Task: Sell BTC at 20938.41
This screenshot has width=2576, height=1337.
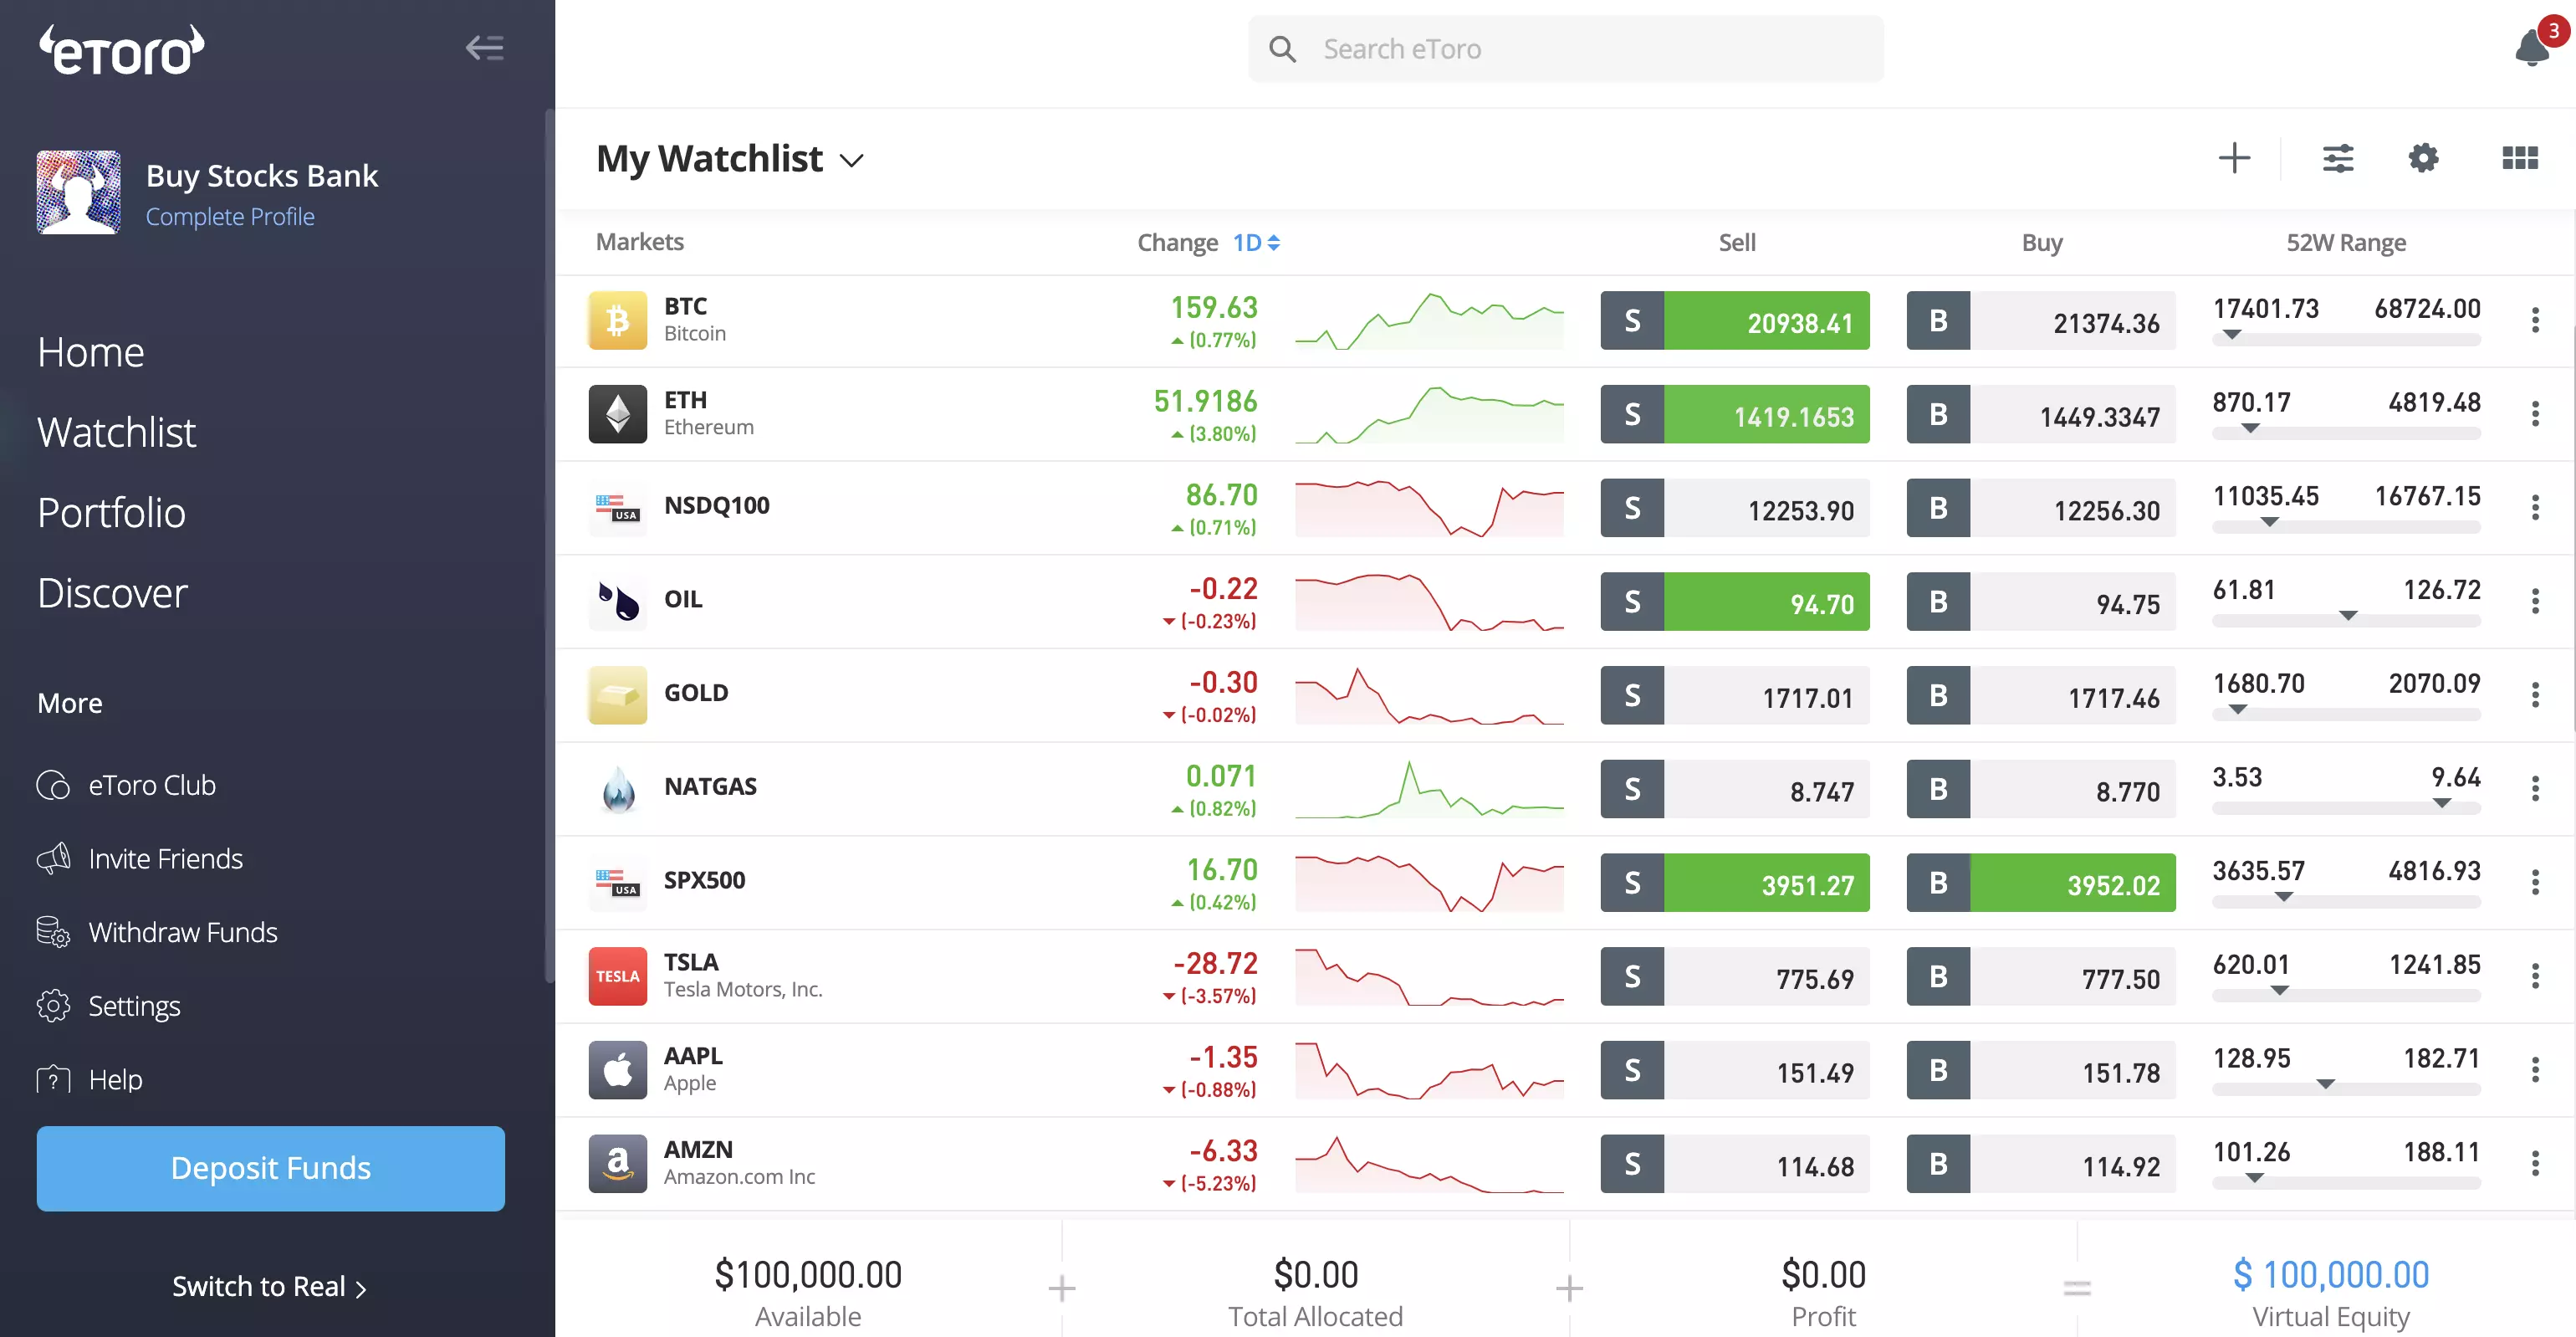Action: (1735, 320)
